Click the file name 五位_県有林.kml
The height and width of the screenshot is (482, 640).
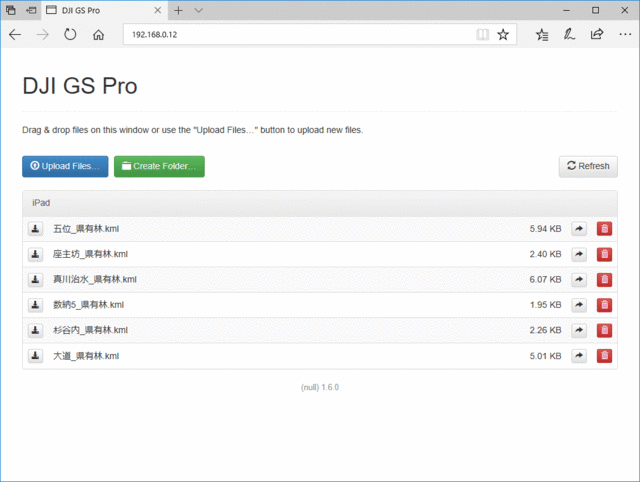(x=86, y=229)
